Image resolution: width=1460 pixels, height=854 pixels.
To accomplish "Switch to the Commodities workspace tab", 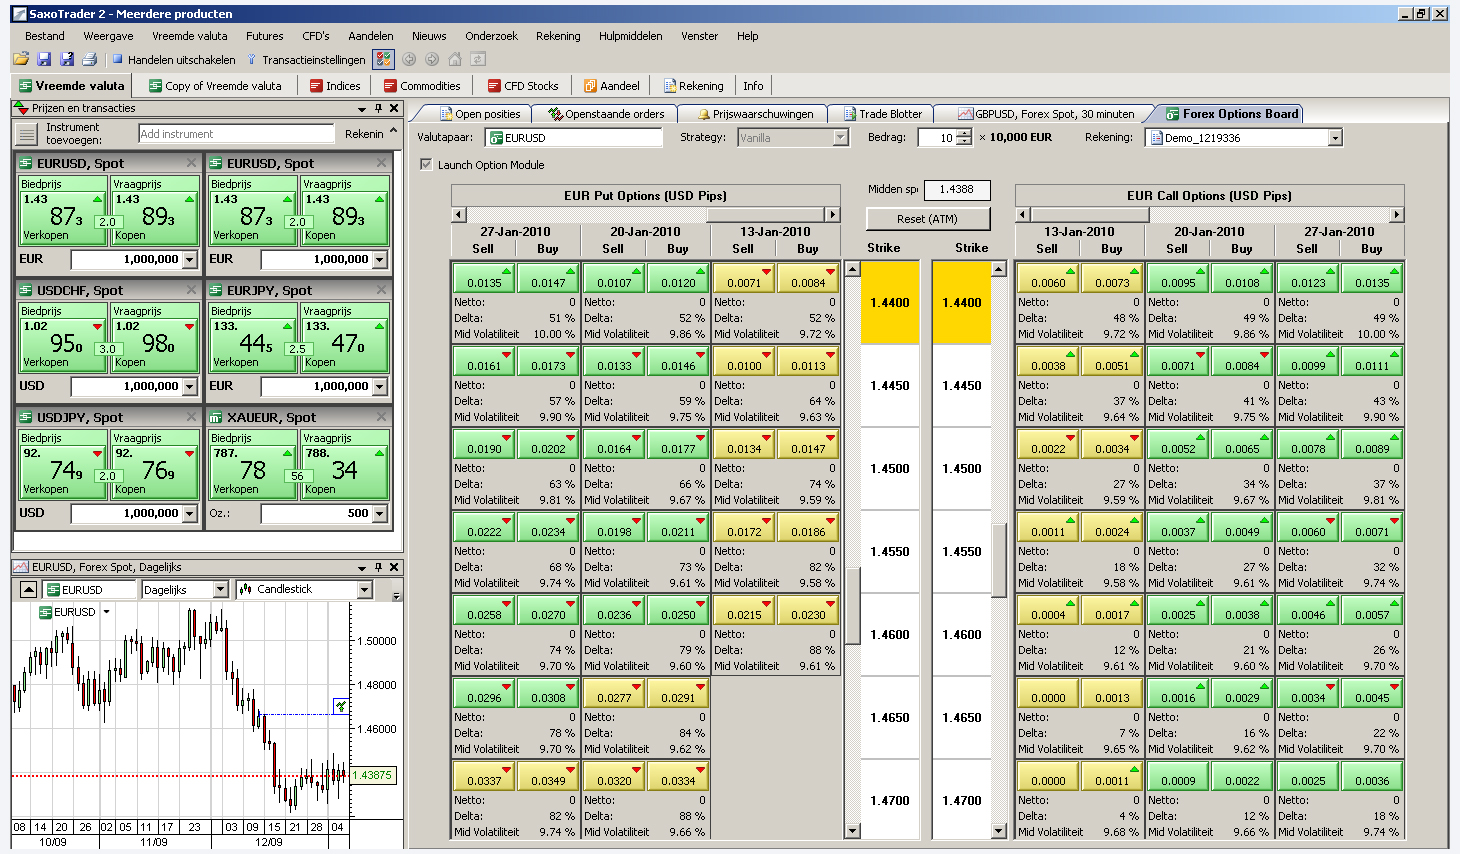I will coord(422,86).
